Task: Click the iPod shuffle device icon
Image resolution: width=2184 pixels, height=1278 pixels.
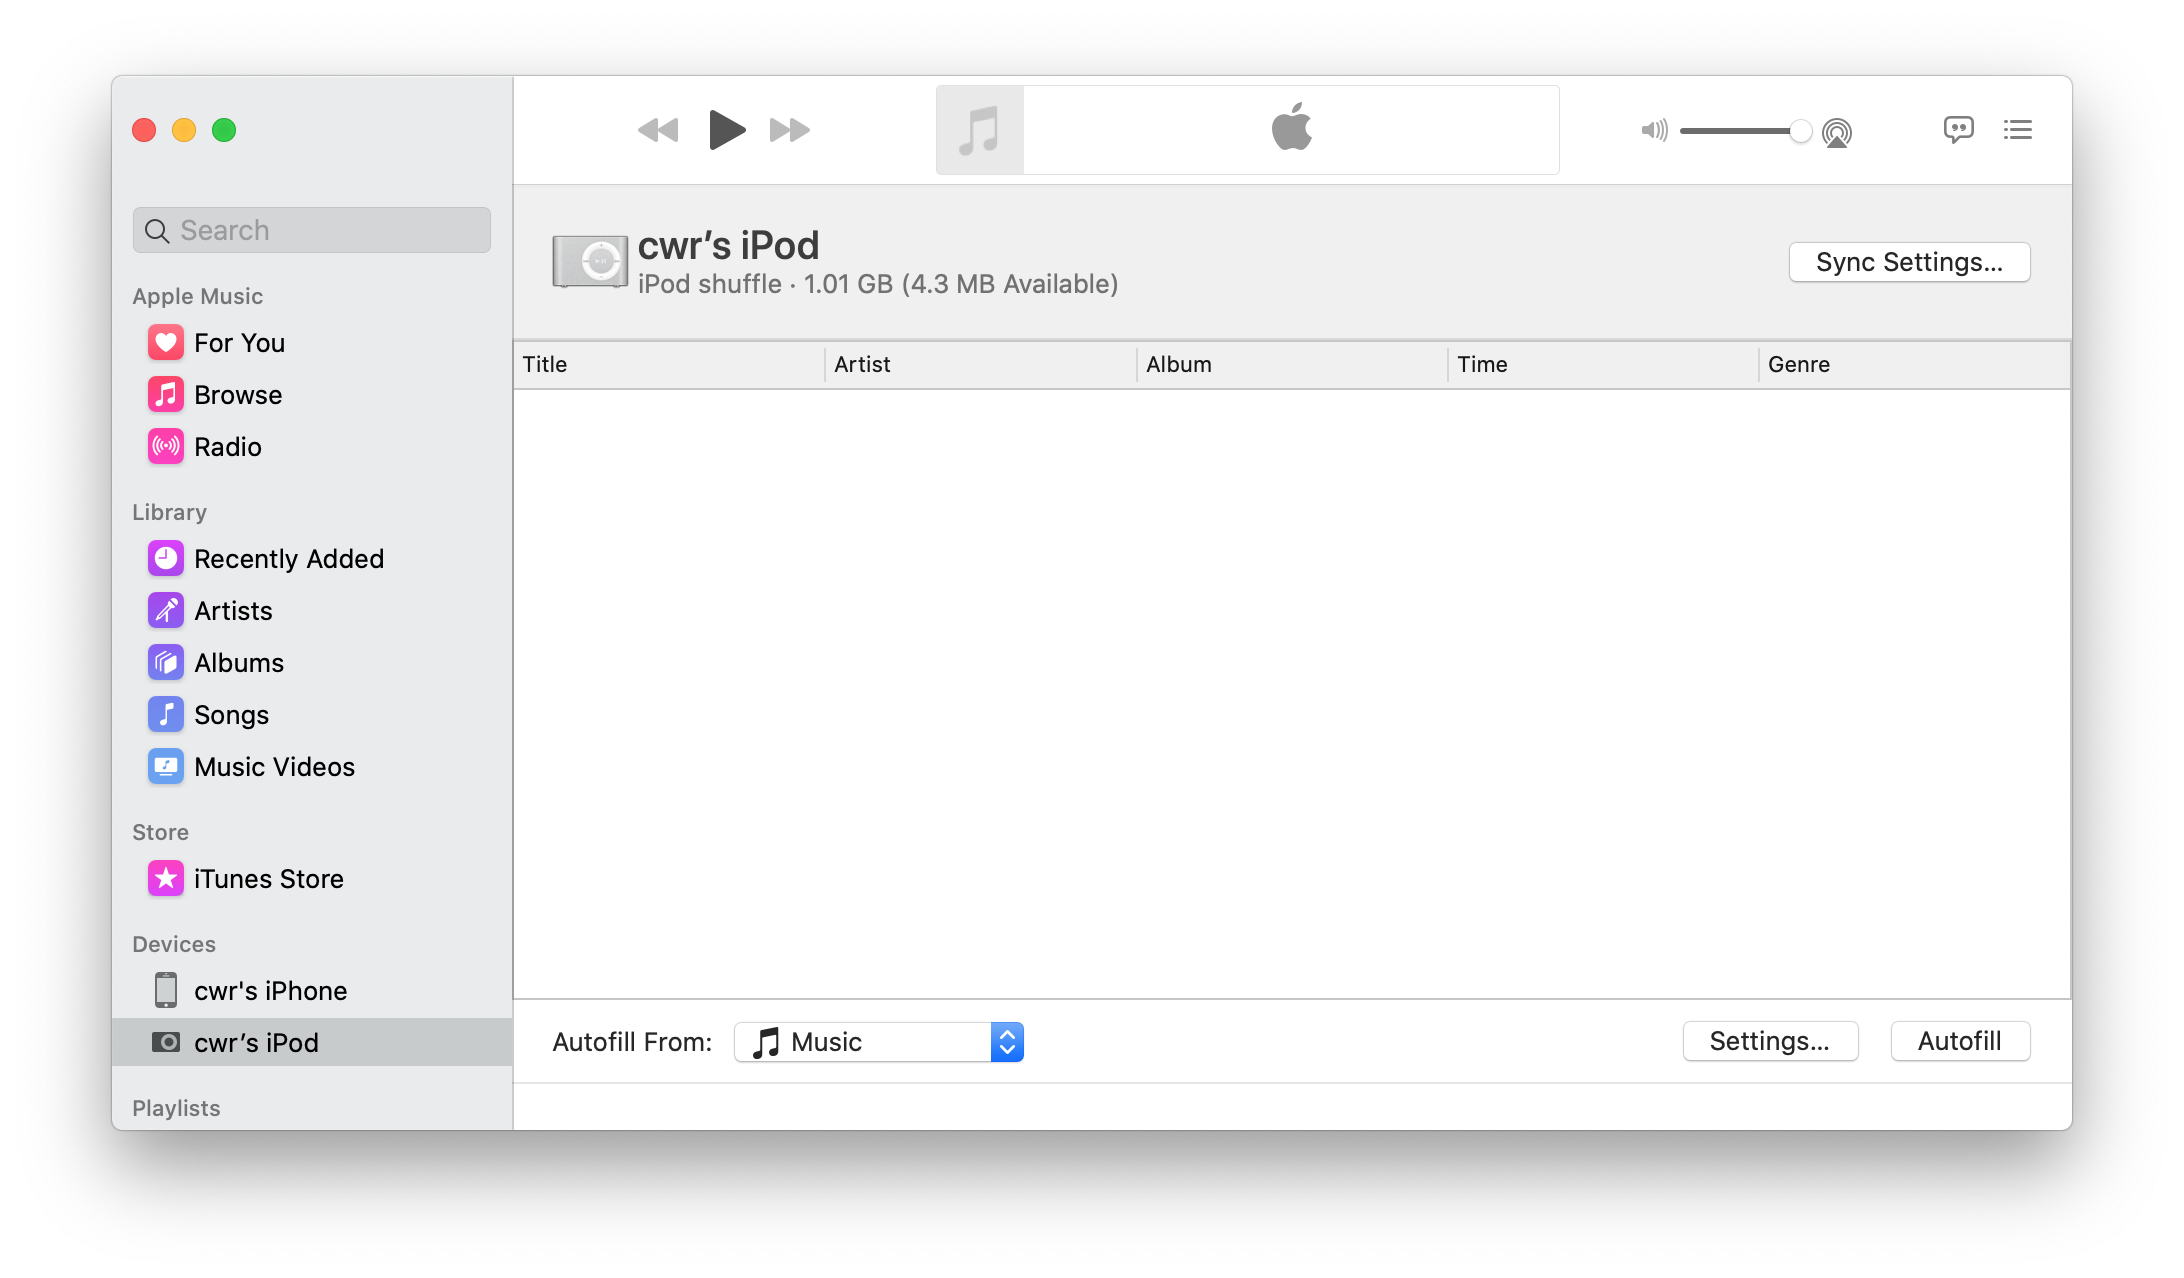Action: pyautogui.click(x=590, y=262)
